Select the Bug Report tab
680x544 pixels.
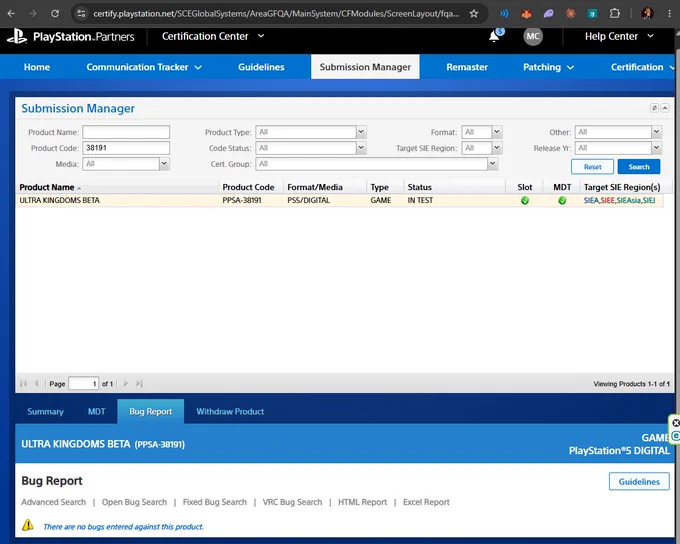pos(150,412)
